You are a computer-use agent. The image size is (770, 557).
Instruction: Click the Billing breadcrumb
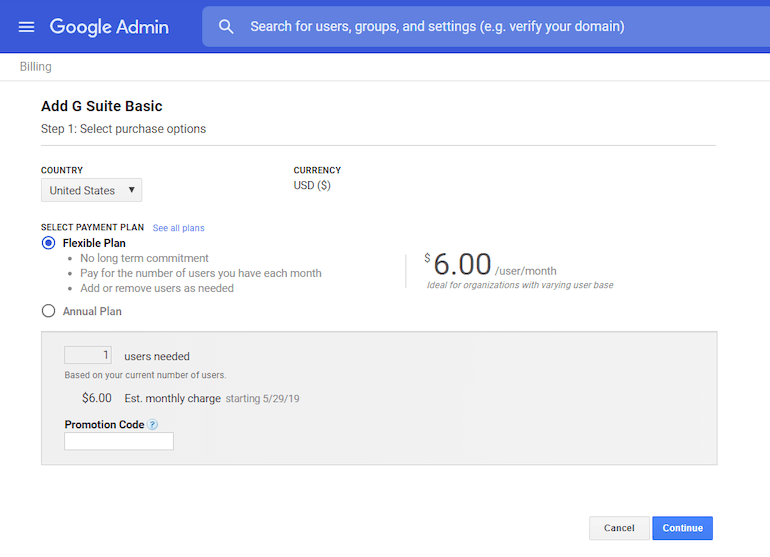pyautogui.click(x=35, y=67)
